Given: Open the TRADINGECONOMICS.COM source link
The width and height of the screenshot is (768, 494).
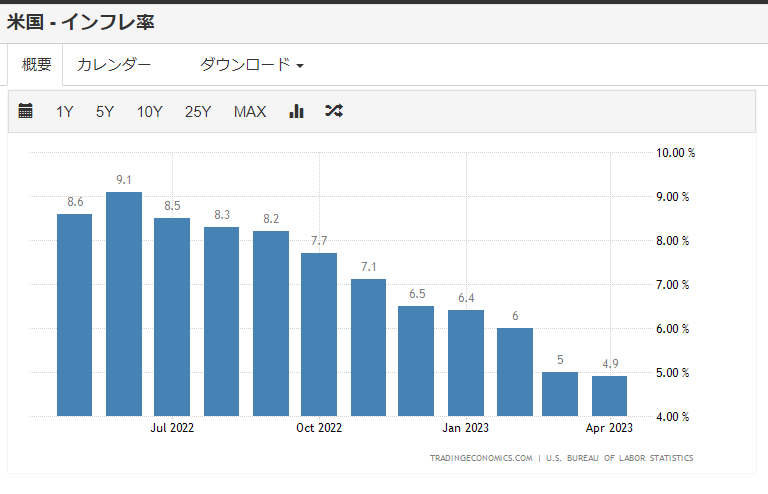Looking at the screenshot, I should 480,458.
